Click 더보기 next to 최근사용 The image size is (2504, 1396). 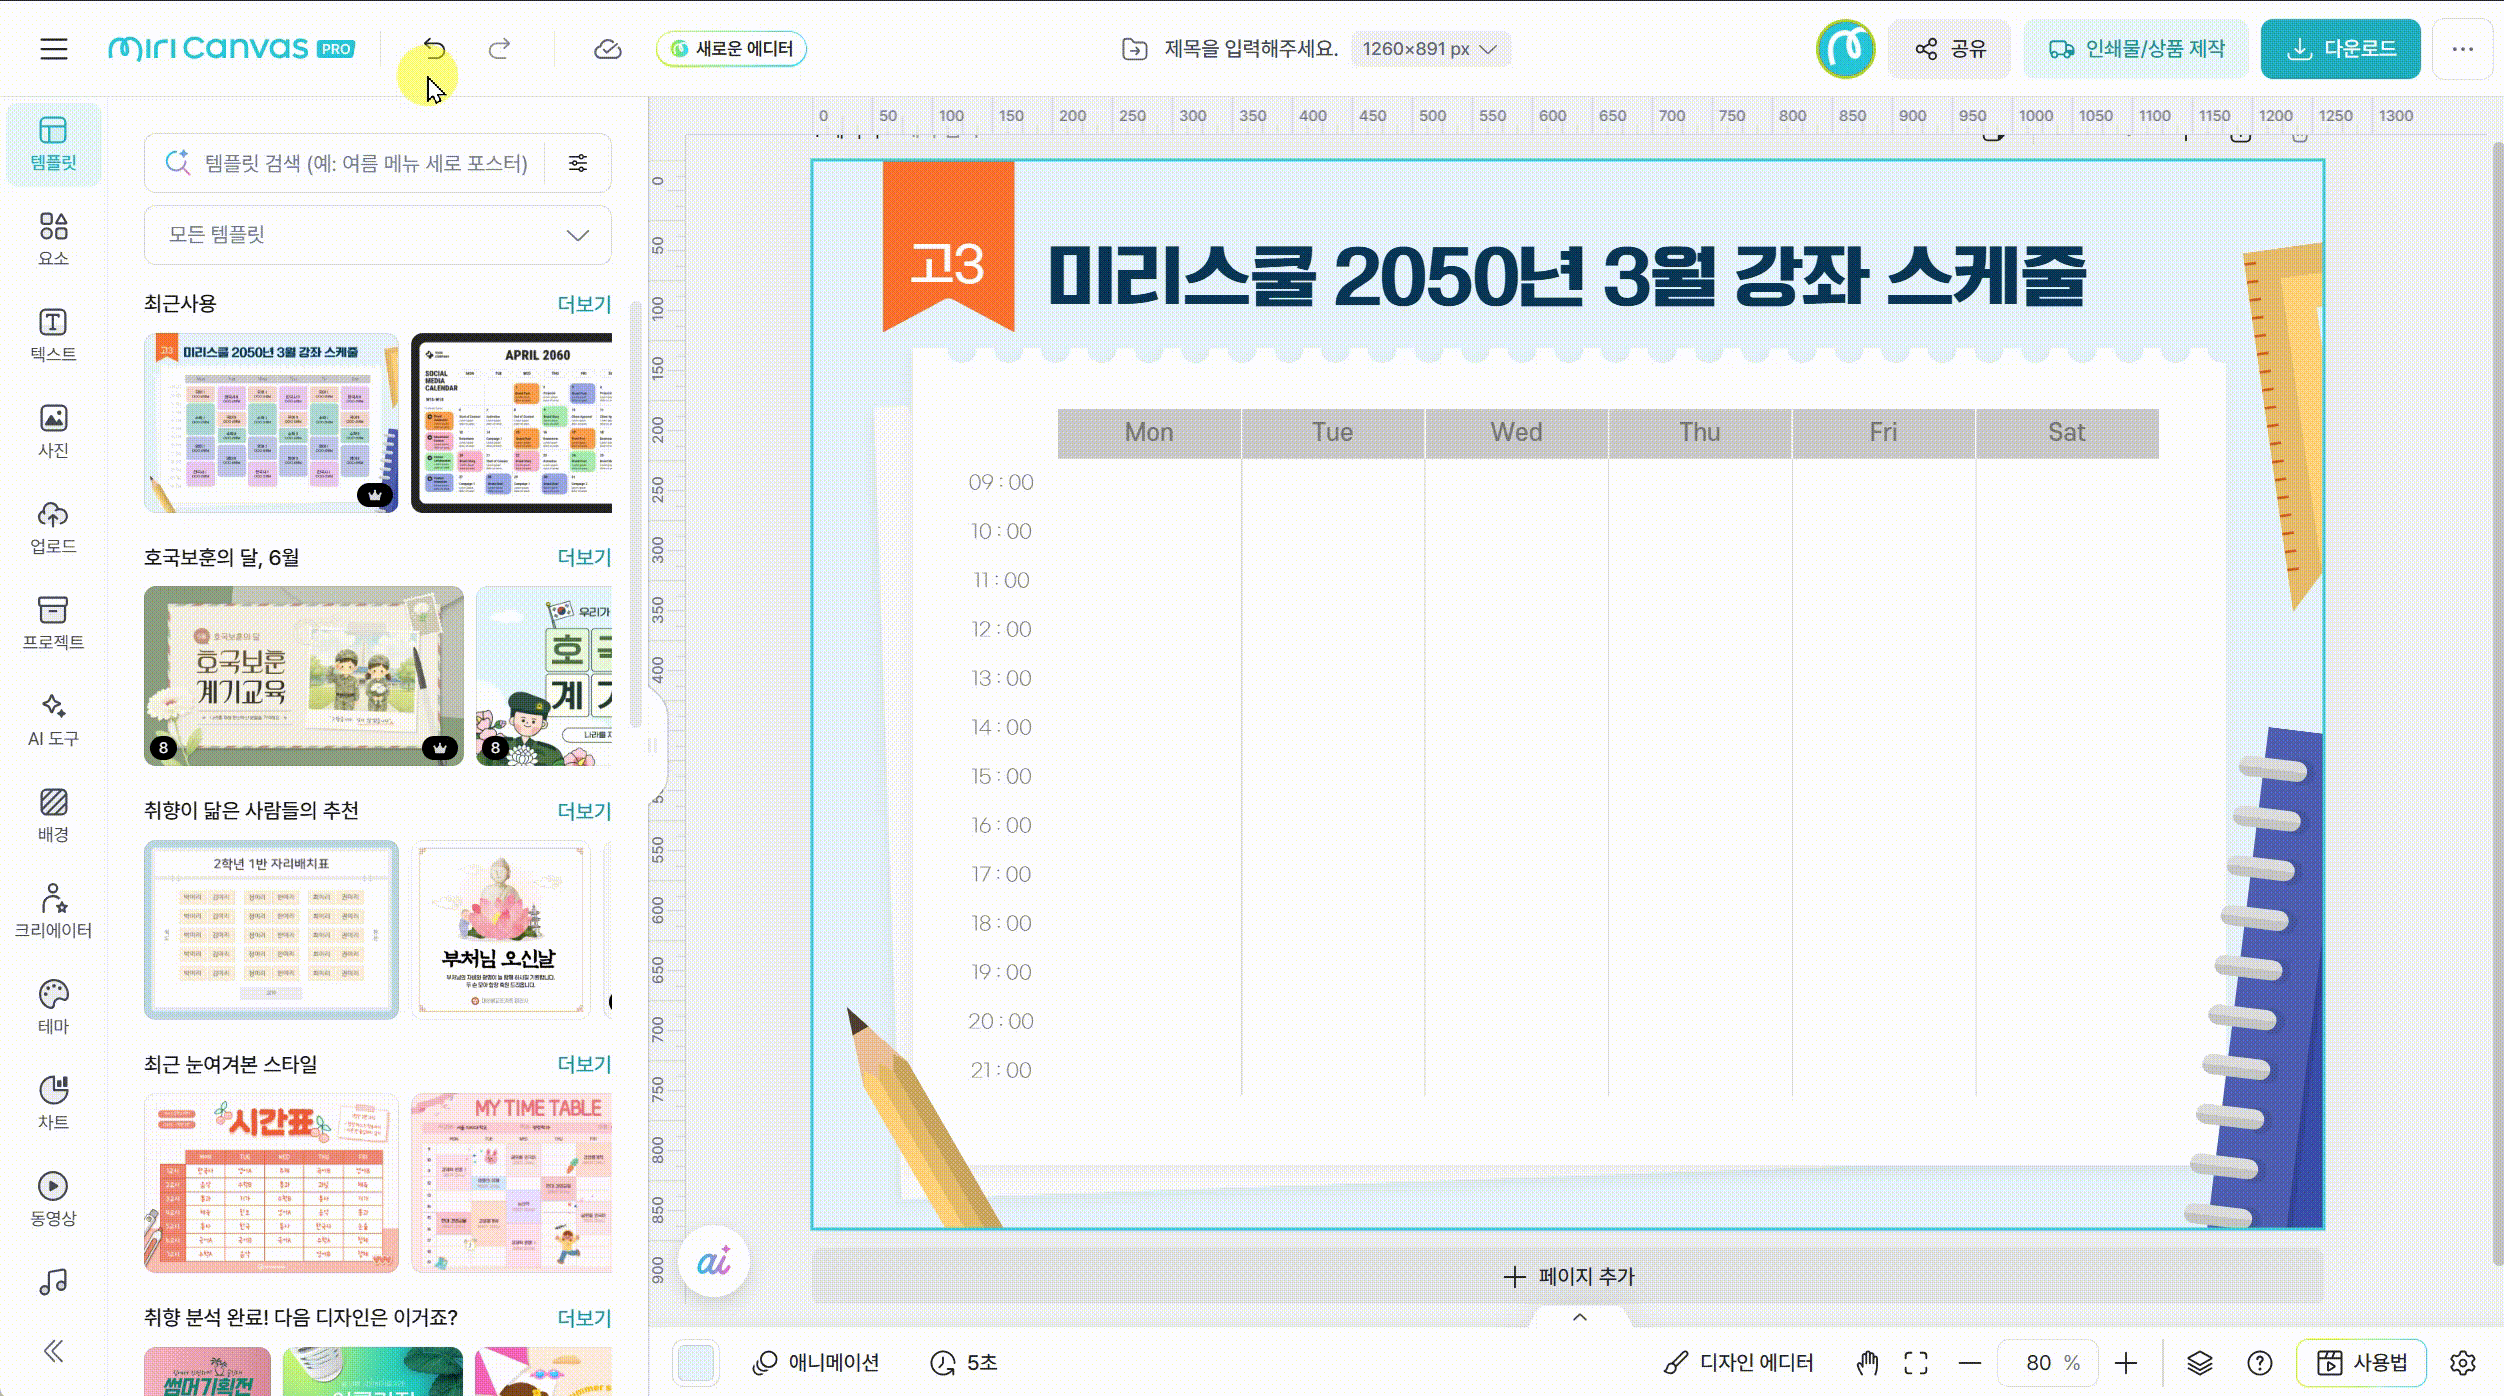click(x=584, y=304)
